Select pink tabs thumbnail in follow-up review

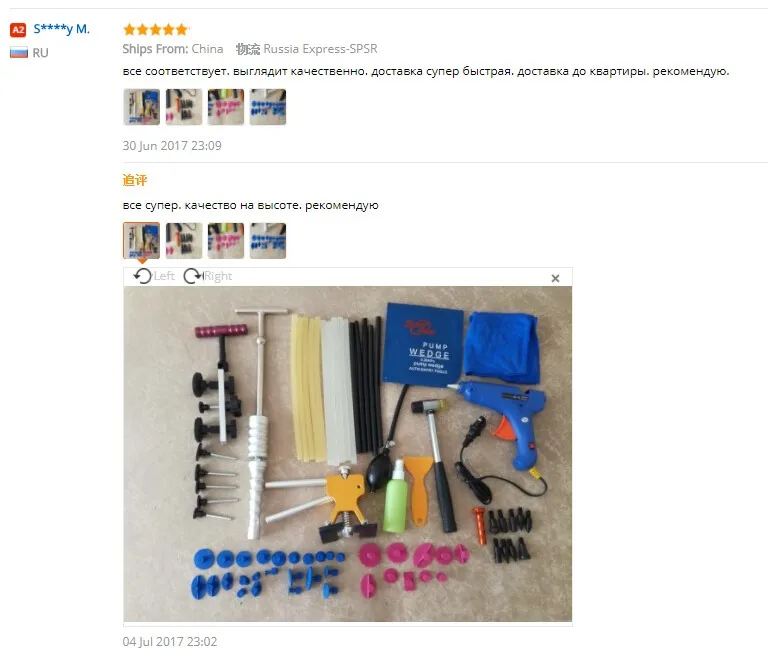226,240
